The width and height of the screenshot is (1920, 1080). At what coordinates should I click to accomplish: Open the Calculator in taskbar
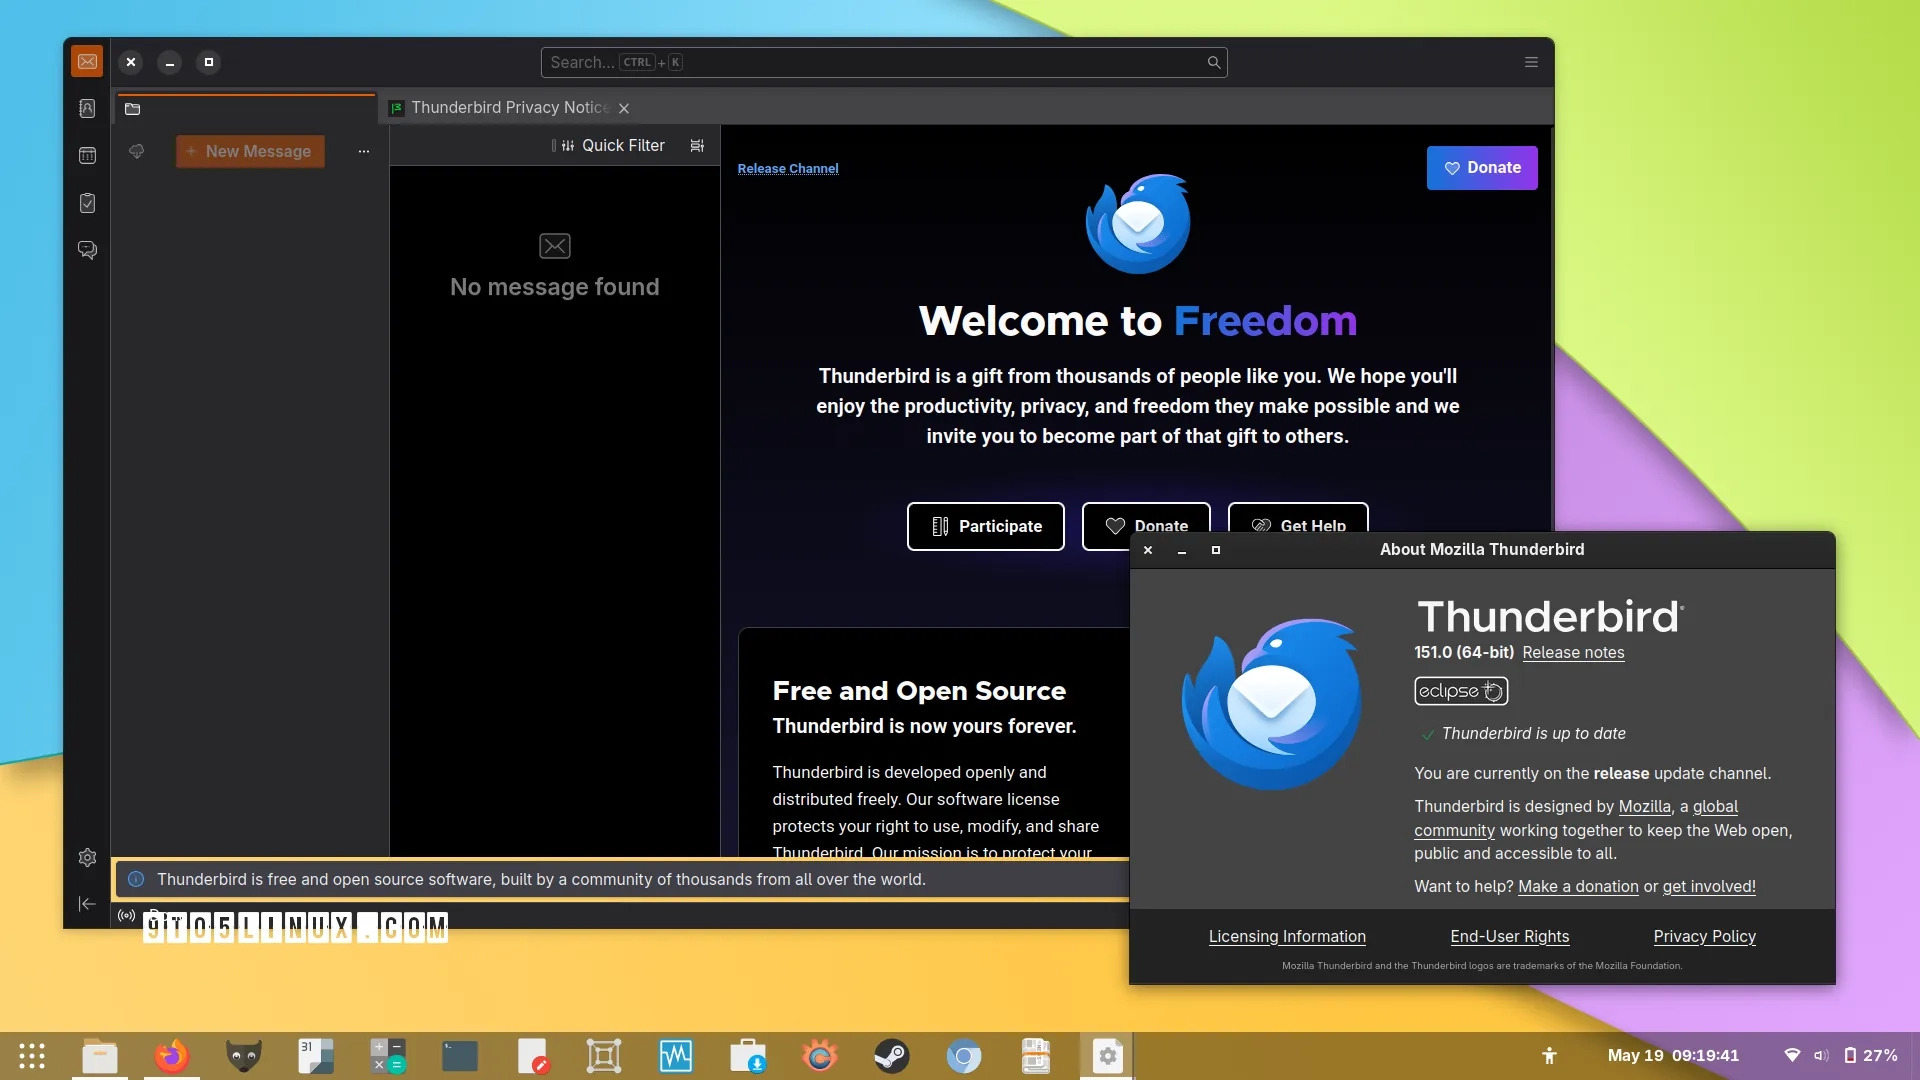tap(388, 1056)
